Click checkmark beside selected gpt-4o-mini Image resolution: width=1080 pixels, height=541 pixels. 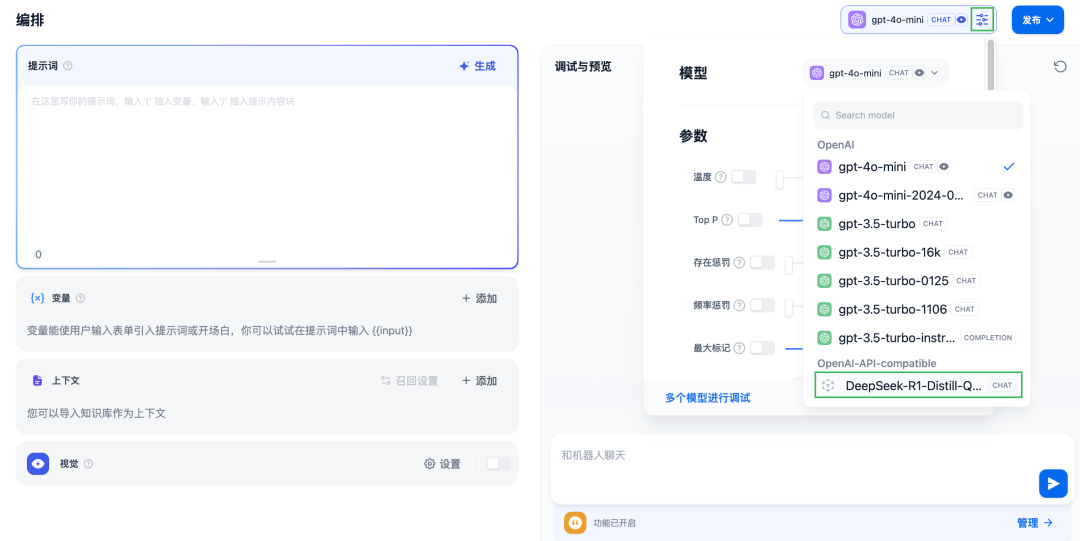coord(1009,166)
